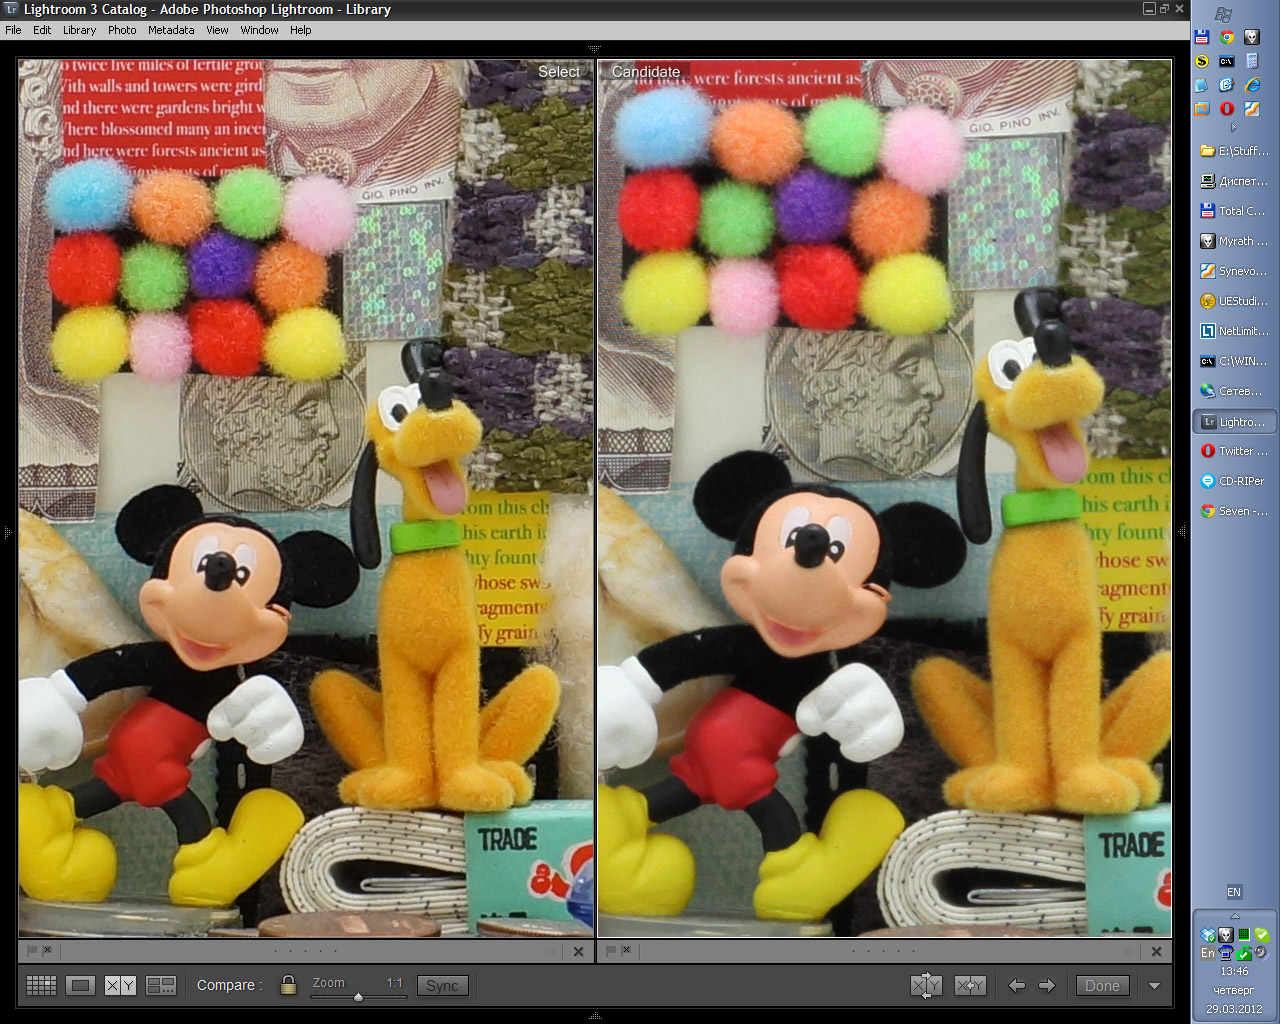Restore the Lightroom window size

(1164, 9)
